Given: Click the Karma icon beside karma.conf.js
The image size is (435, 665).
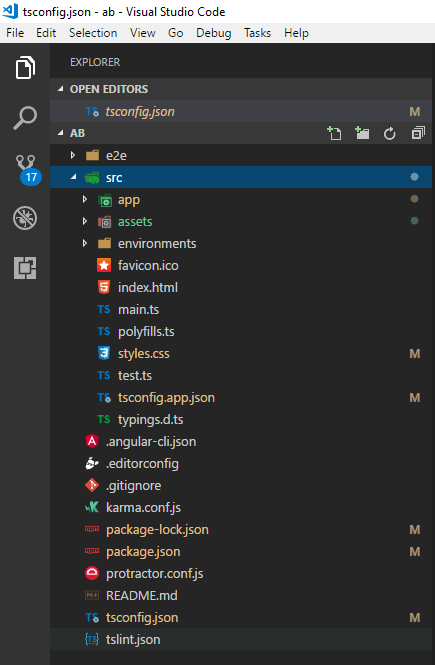Looking at the screenshot, I should coord(92,507).
